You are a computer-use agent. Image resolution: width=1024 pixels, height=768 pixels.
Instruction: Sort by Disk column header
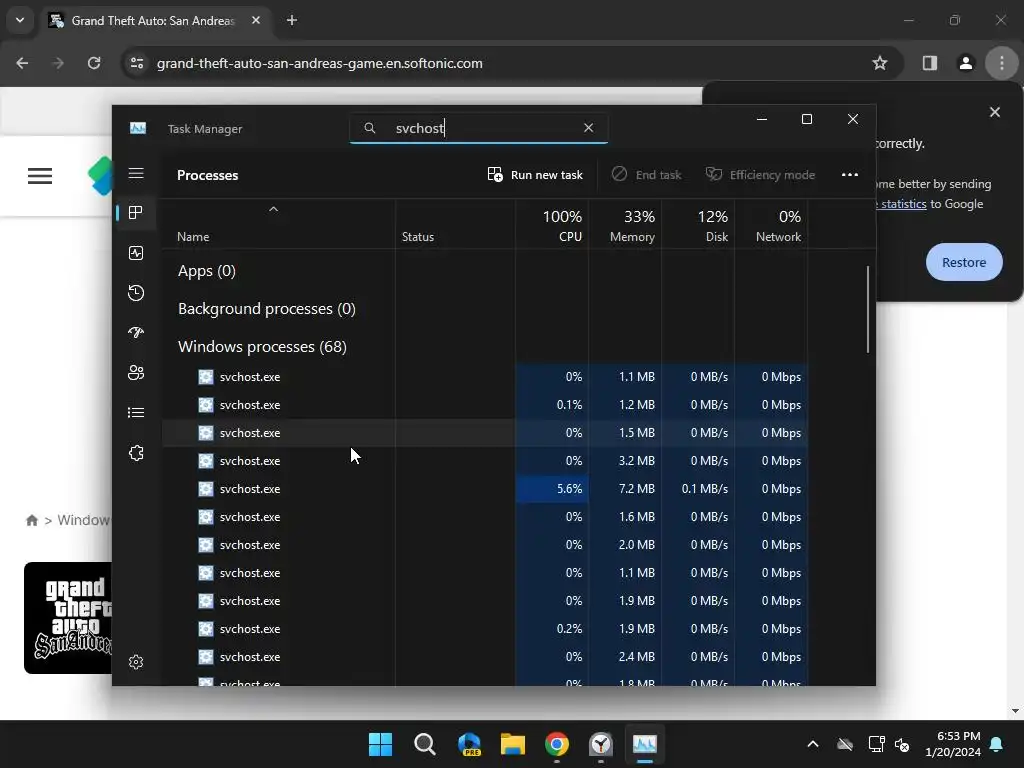point(698,225)
